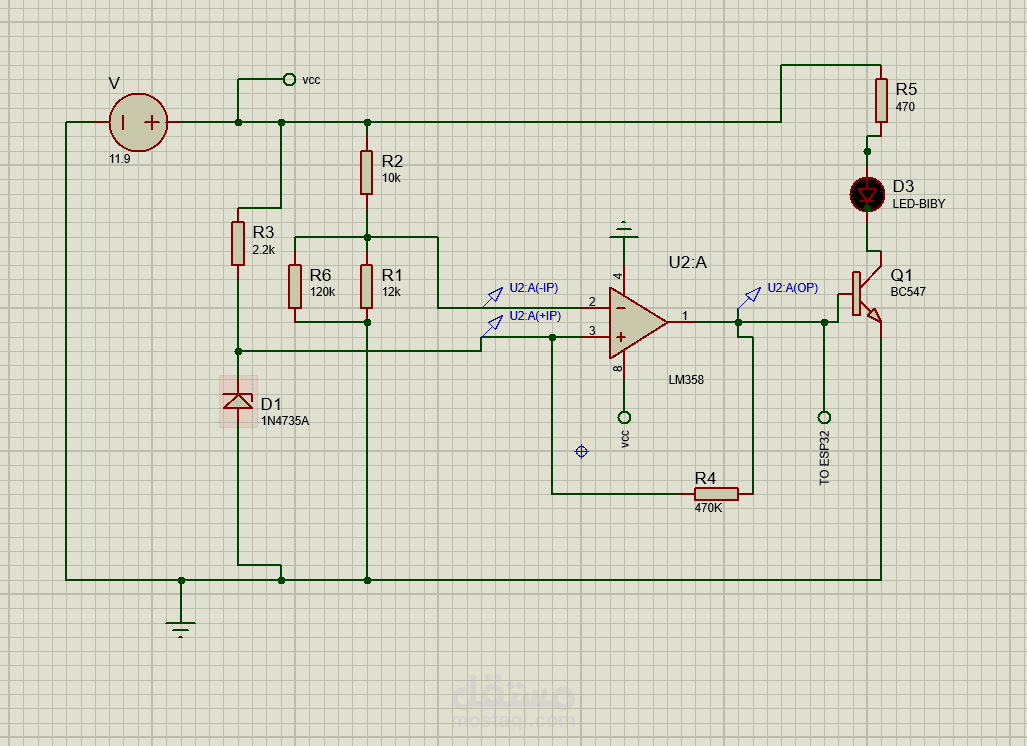The image size is (1027, 746).
Task: Click the R2 10k value label
Action: click(x=391, y=178)
